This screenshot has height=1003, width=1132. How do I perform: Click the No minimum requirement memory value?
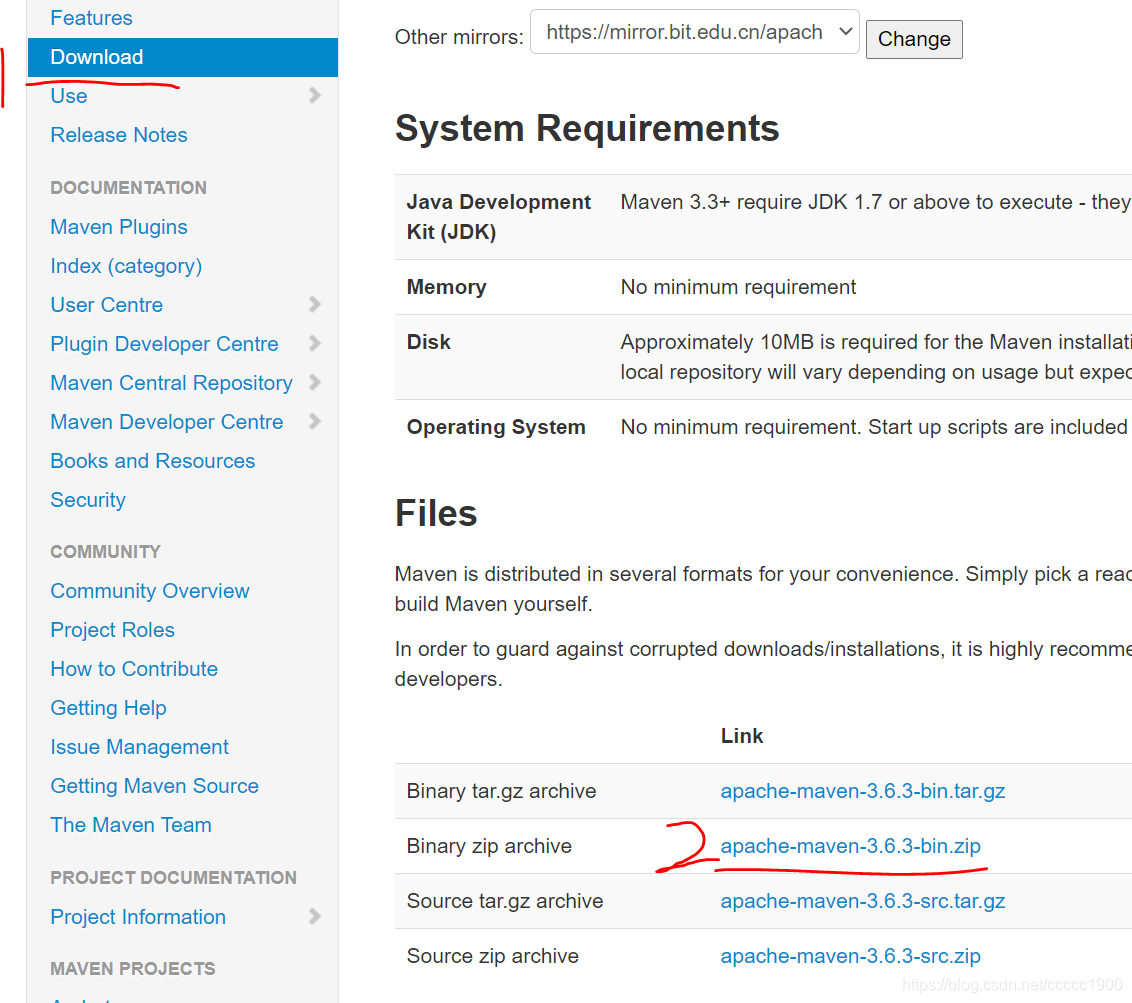(738, 287)
